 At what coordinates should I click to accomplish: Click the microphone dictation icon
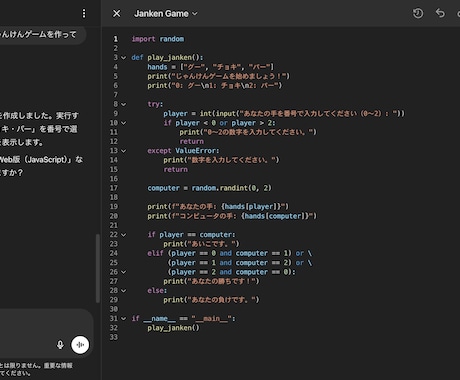coord(60,344)
